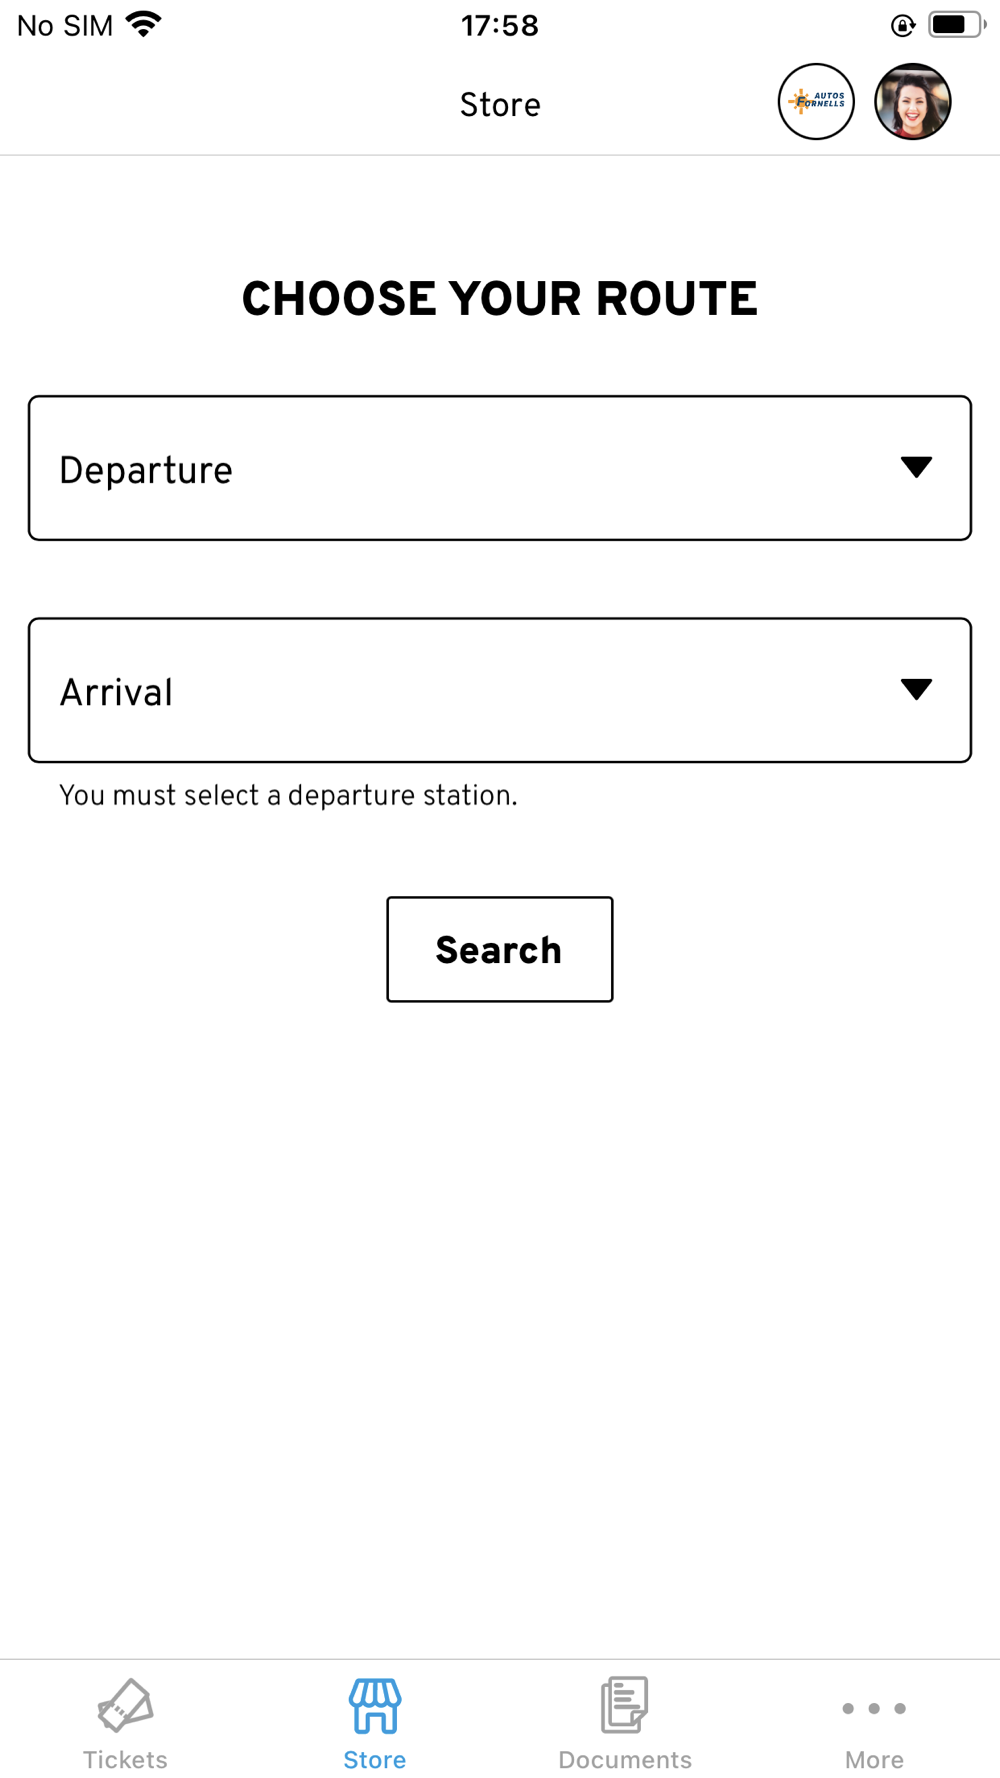Tap the Wi-Fi status icon
1000x1778 pixels.
(x=144, y=24)
